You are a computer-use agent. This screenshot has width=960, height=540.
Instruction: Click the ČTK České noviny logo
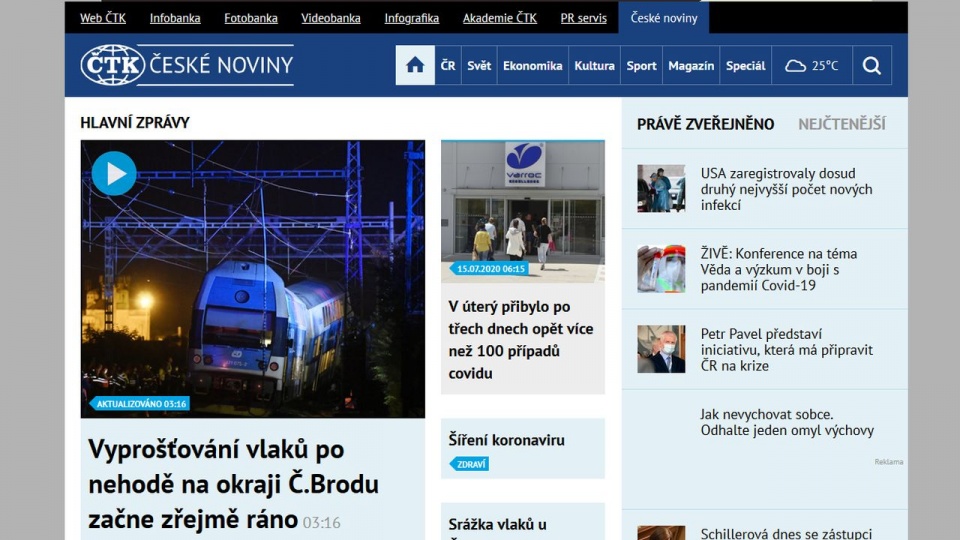point(187,65)
